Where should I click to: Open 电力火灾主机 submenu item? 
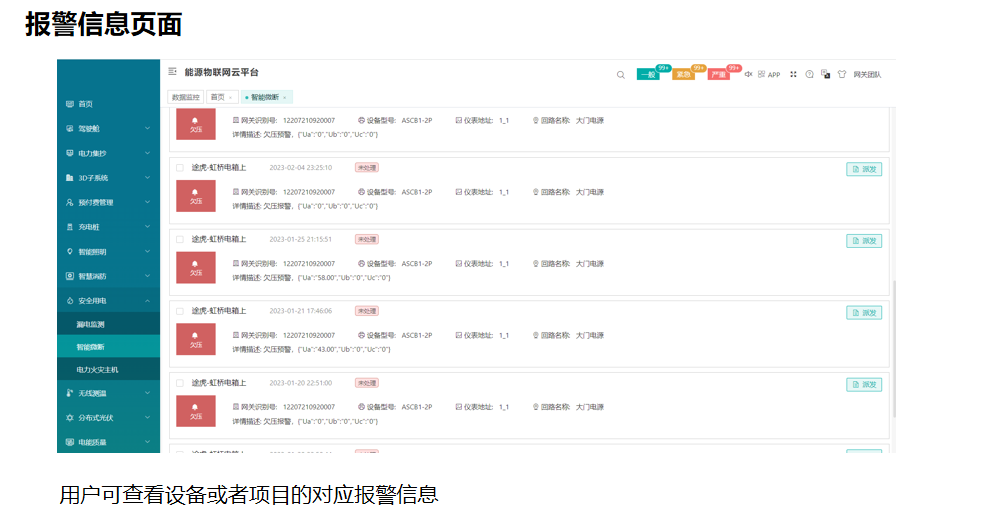[x=109, y=370]
